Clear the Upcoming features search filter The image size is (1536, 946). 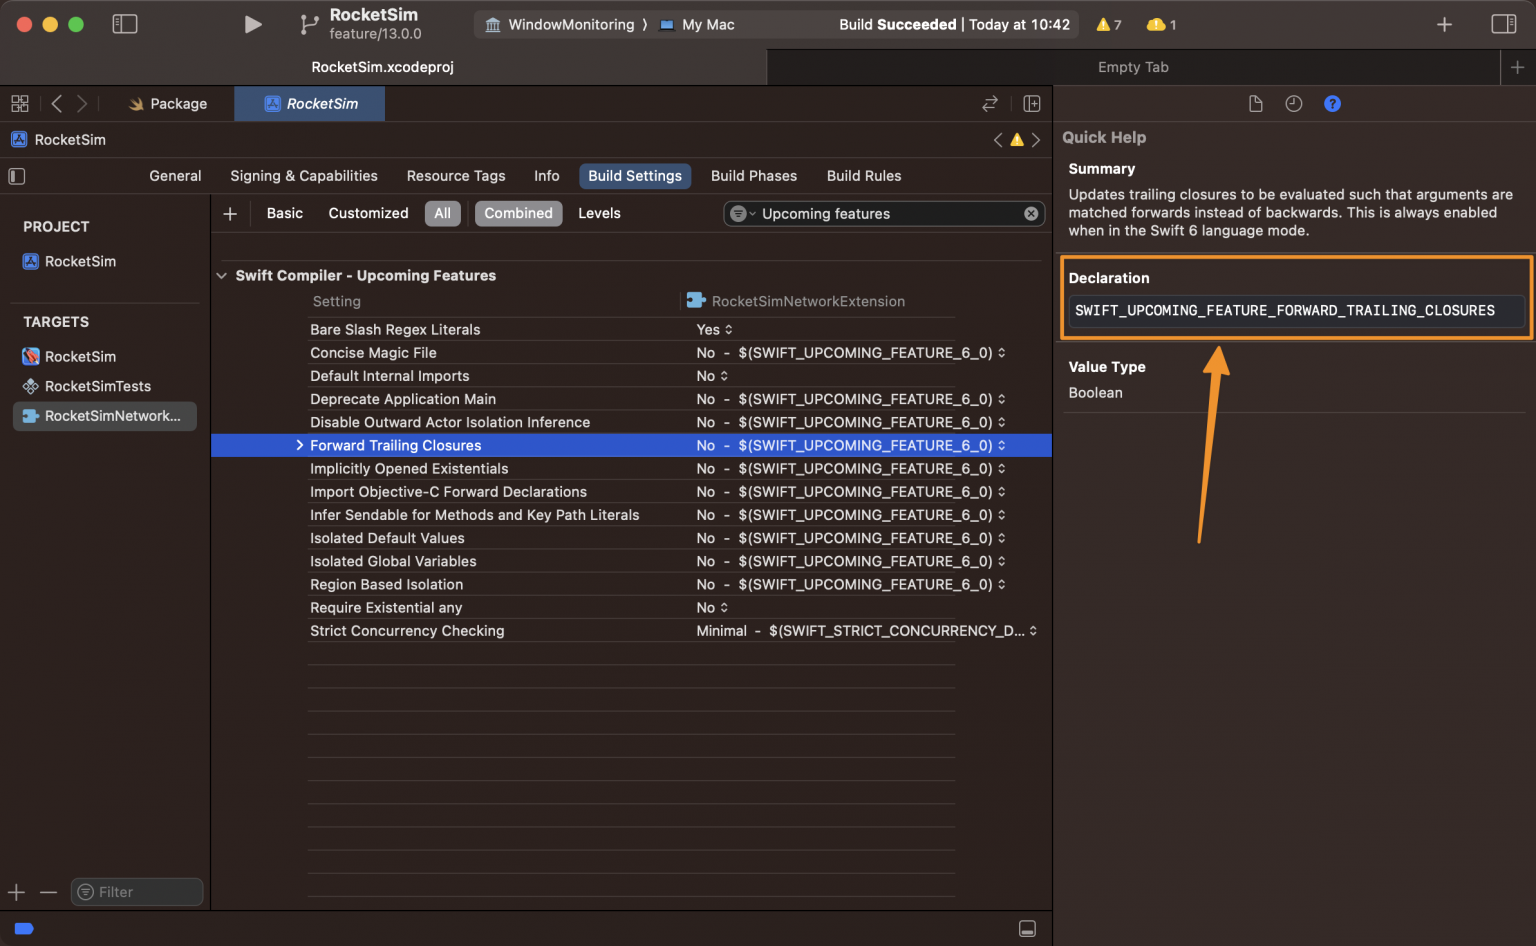[x=1031, y=214]
